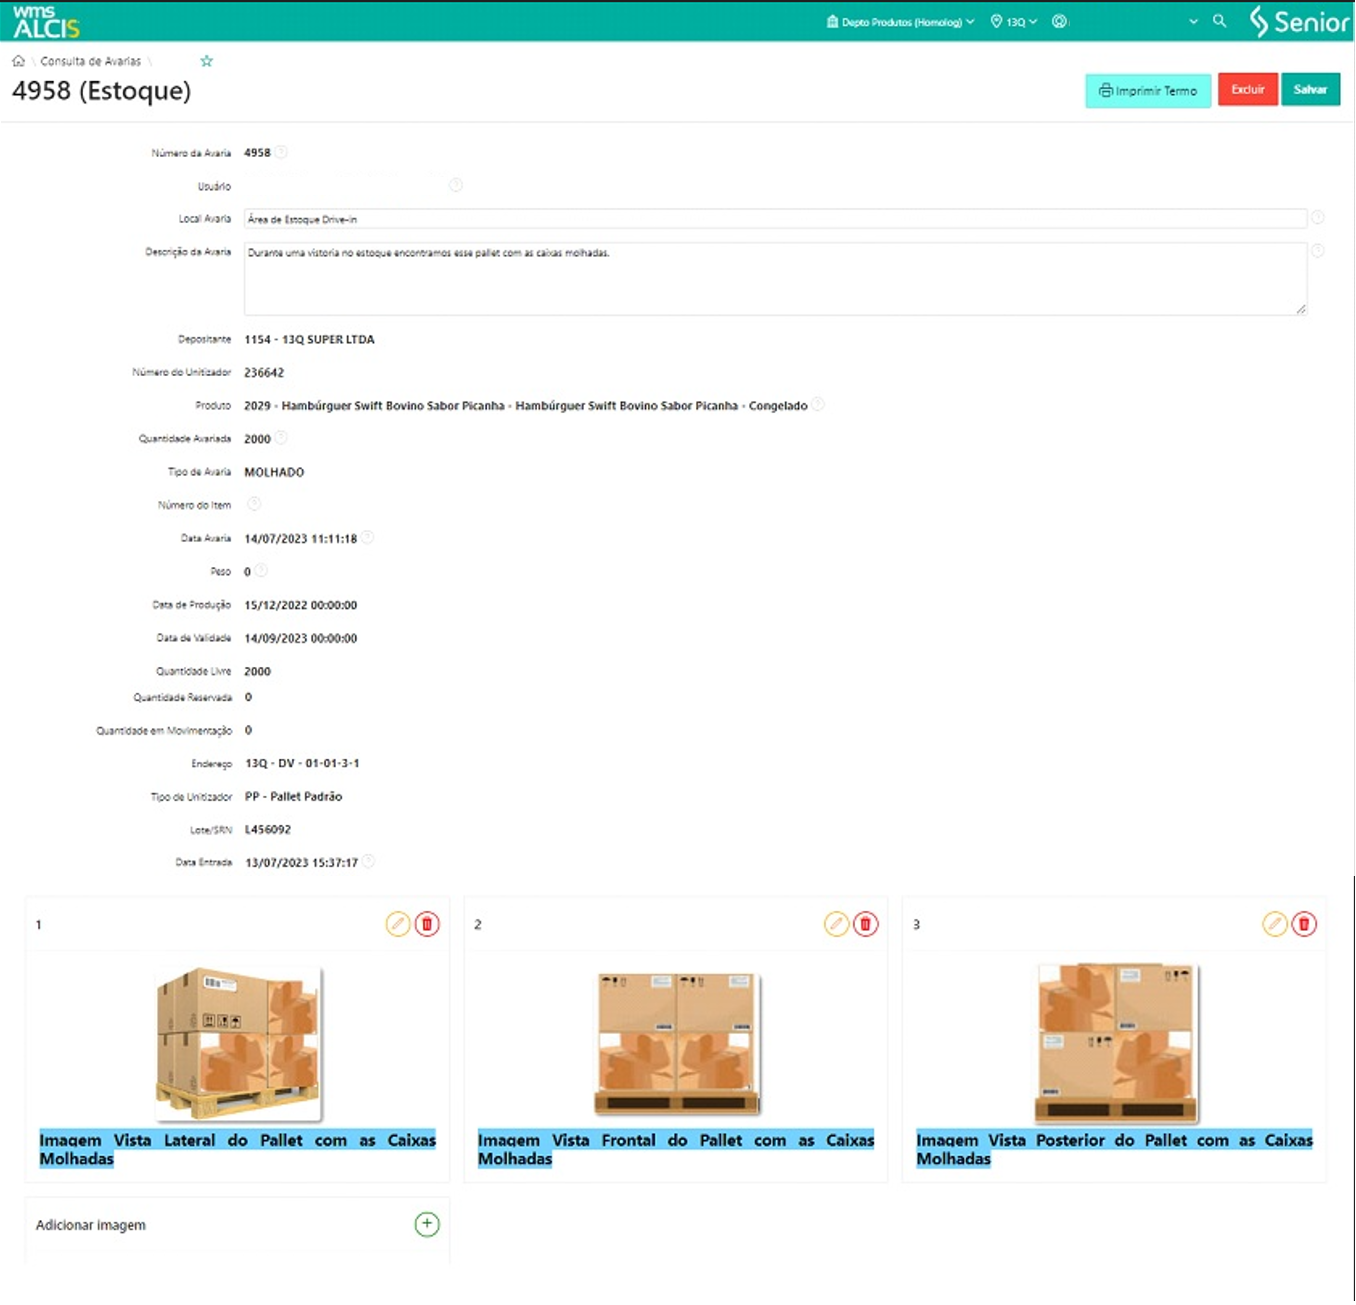
Task: Click the date '14/07/2023 11:11:18'
Action: pyautogui.click(x=301, y=538)
